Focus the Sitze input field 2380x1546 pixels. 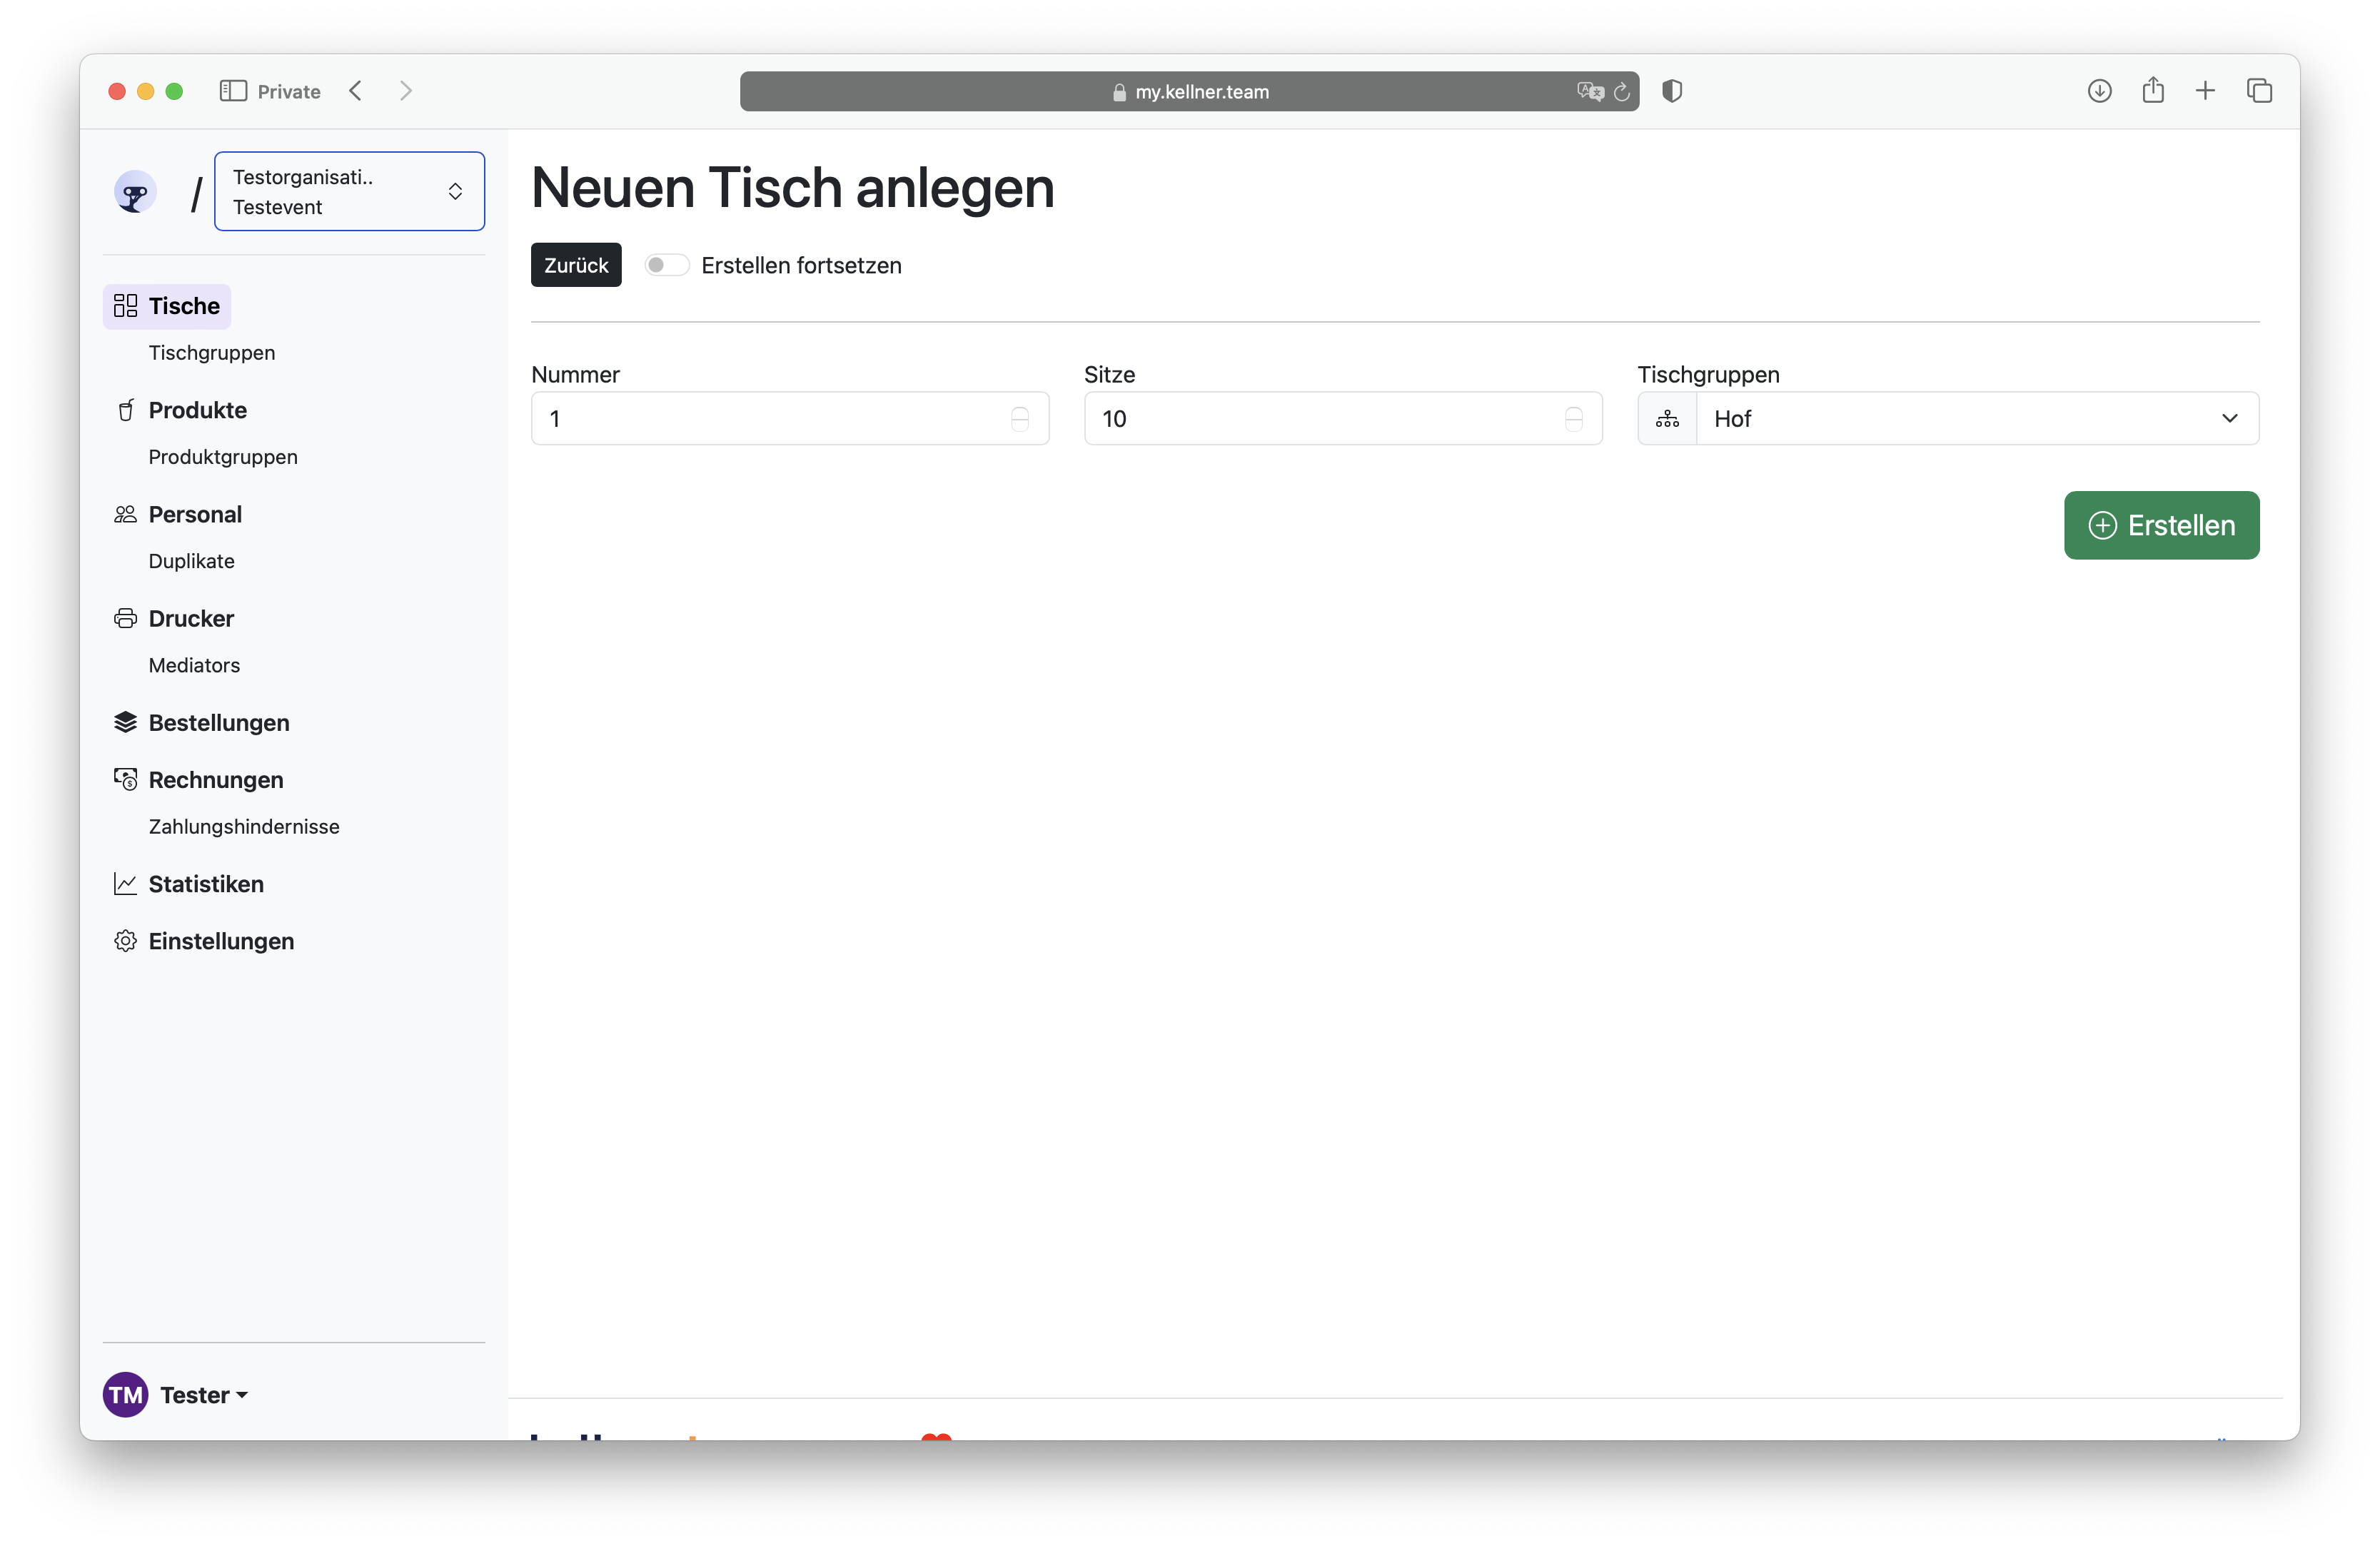[1343, 418]
